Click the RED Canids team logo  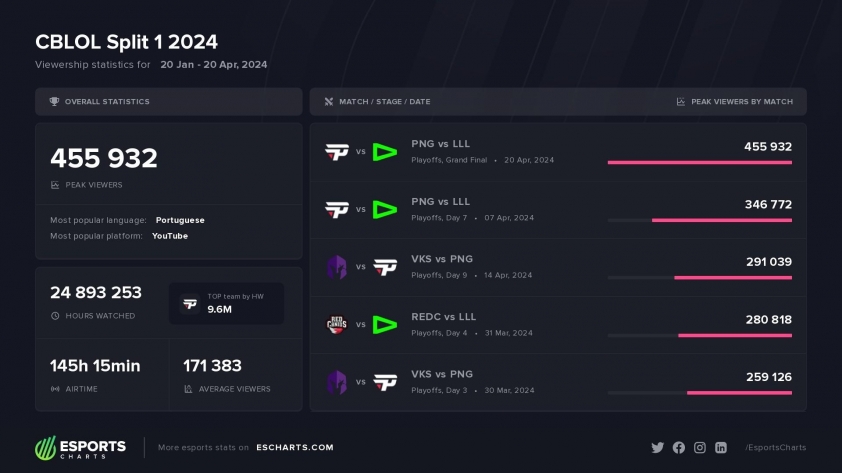(337, 324)
